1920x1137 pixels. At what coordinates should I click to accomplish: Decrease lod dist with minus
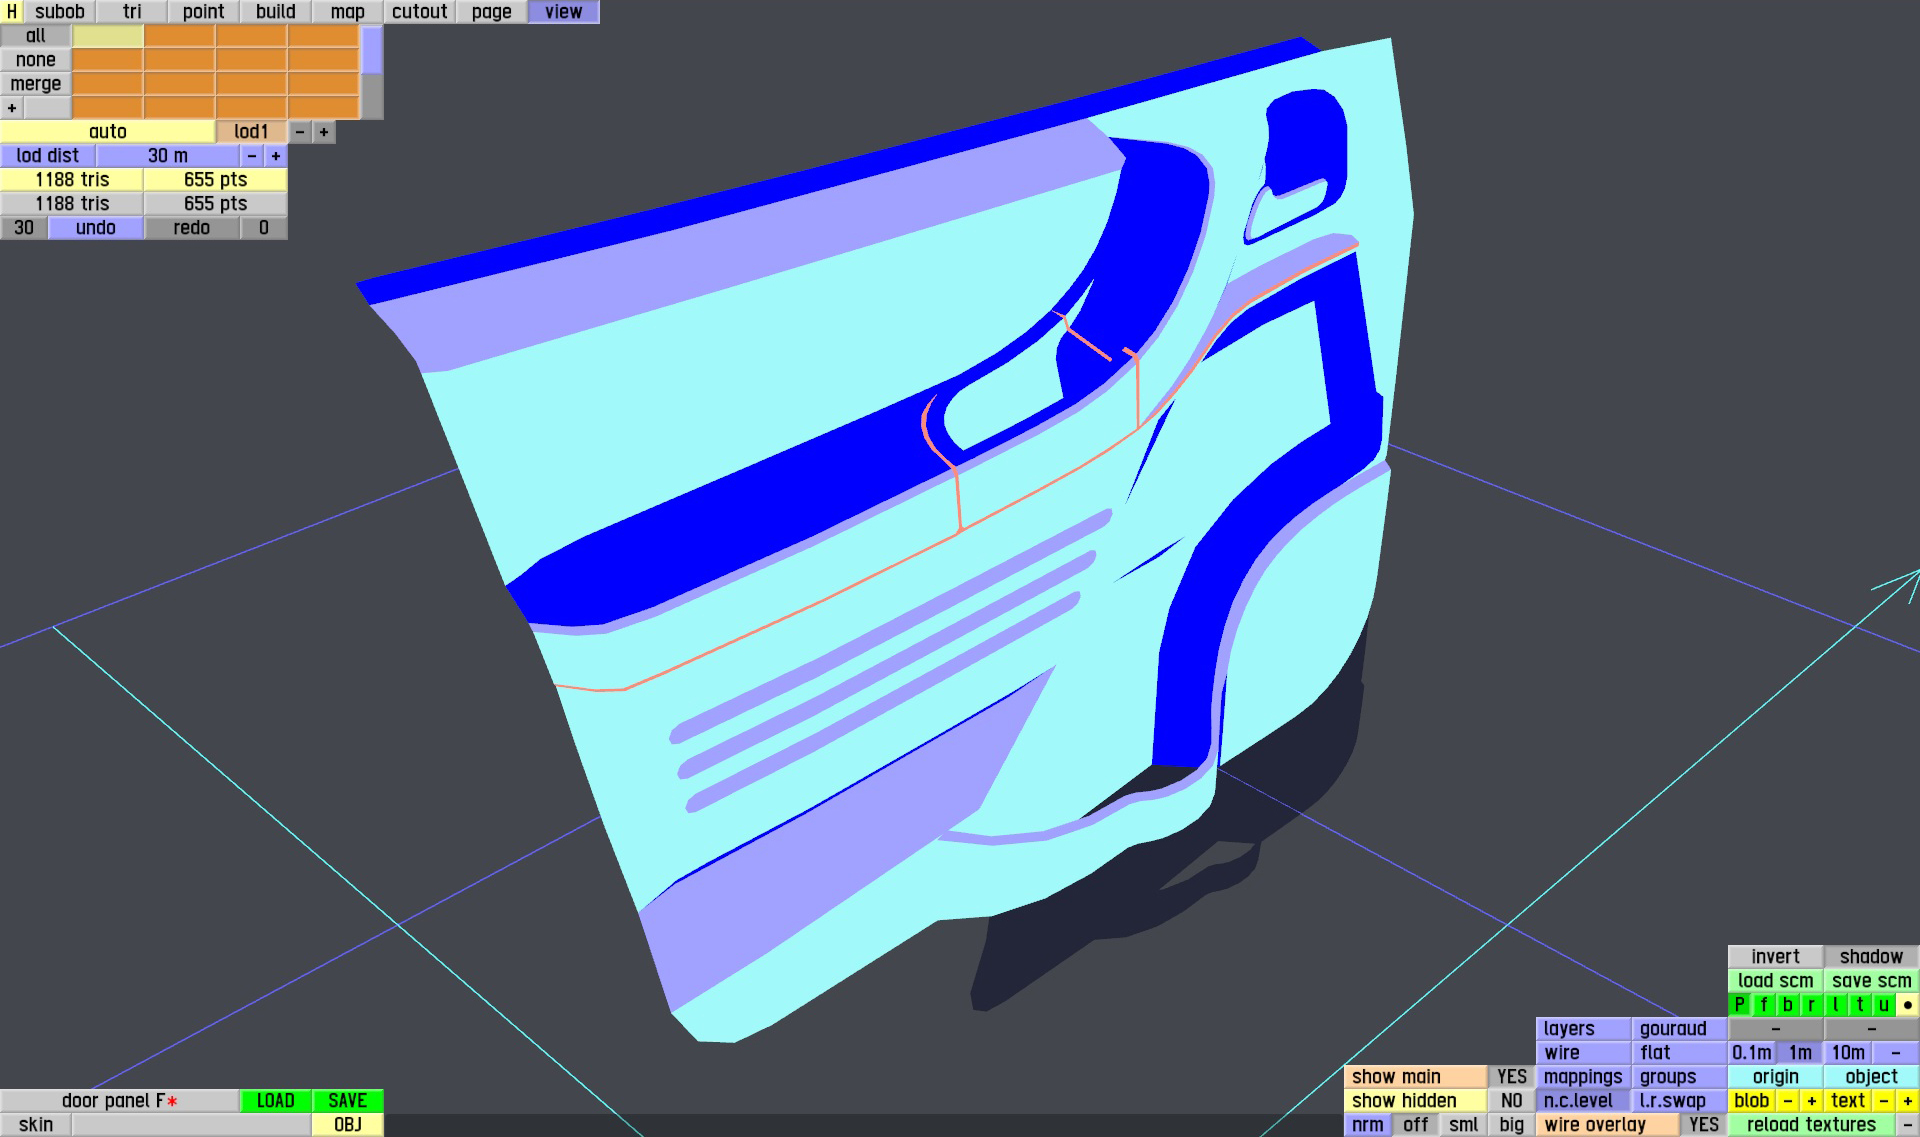[252, 156]
